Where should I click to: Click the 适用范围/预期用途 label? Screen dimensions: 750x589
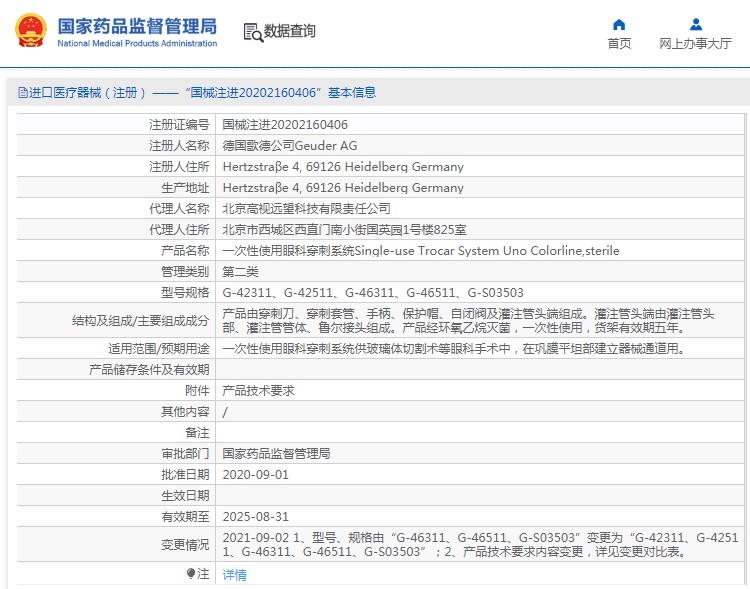click(158, 349)
